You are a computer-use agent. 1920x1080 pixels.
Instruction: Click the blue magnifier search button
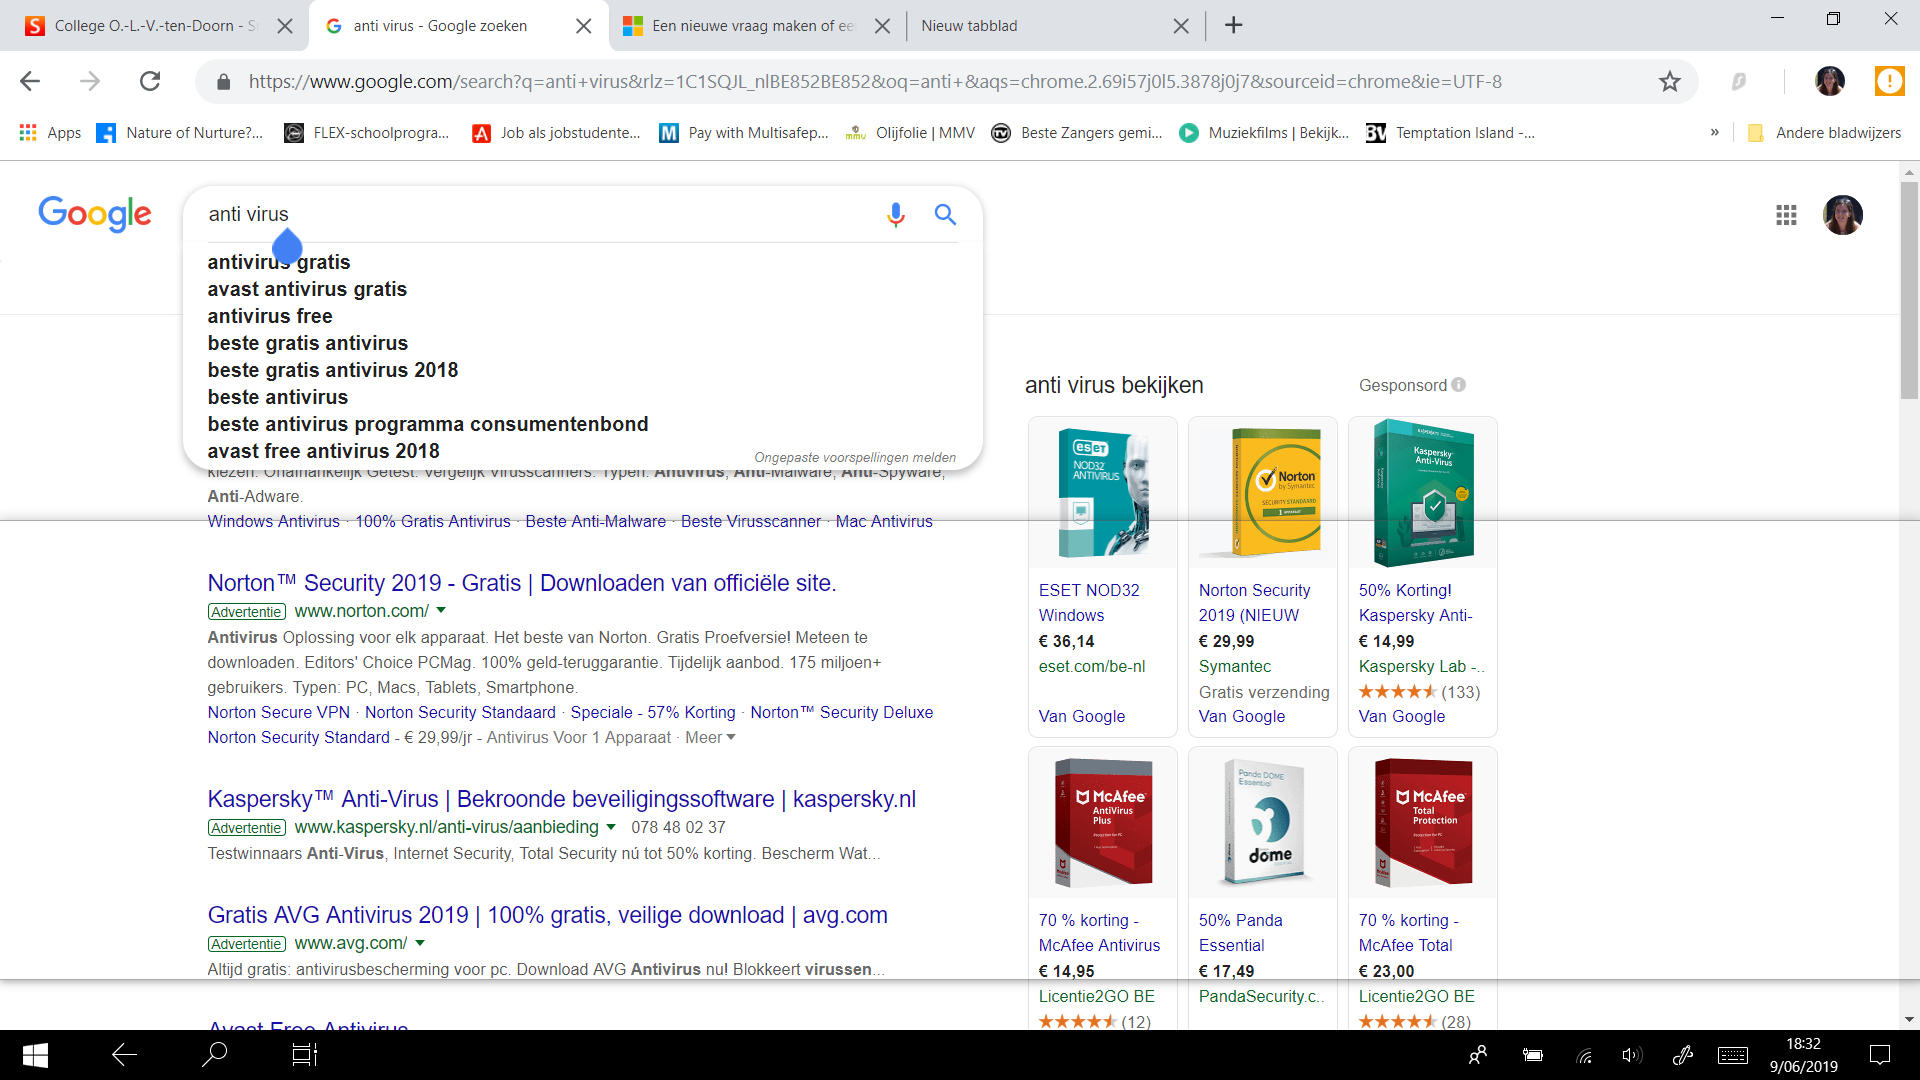point(945,214)
